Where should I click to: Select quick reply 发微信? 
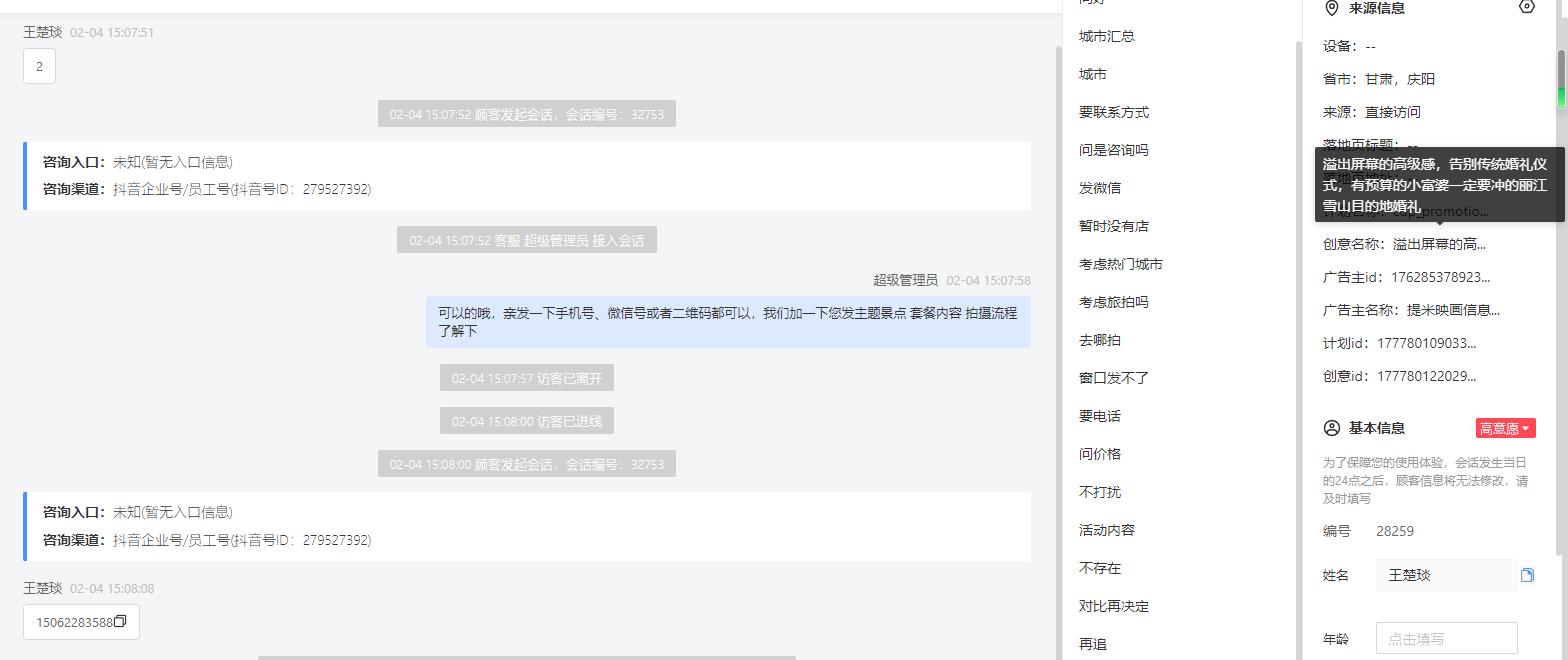[1100, 188]
